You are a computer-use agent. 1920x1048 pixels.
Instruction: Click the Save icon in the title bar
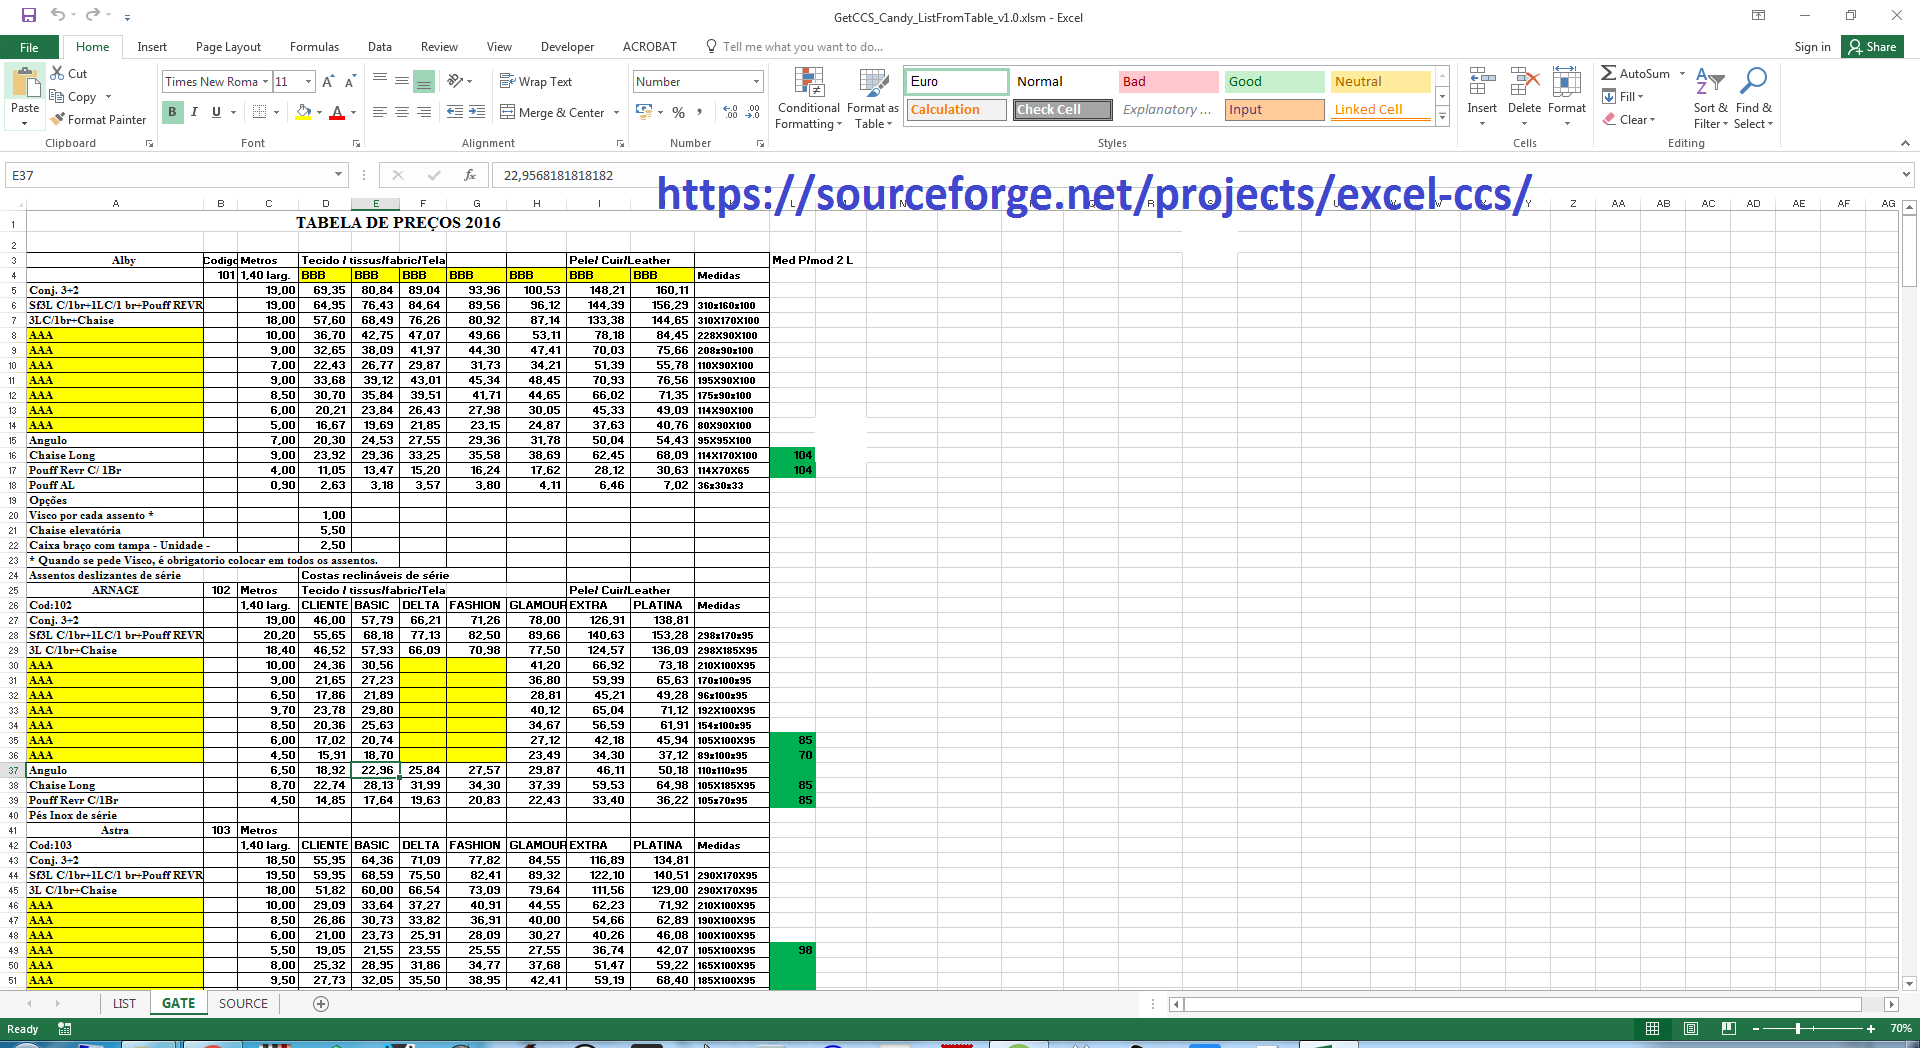pos(29,15)
